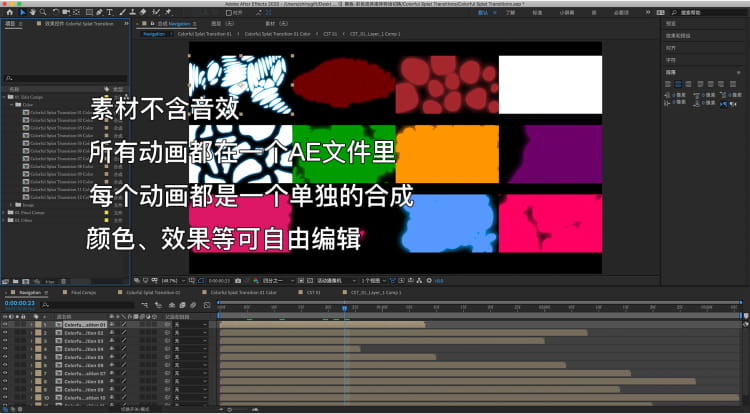Open the active camera view dropdown

pos(336,281)
